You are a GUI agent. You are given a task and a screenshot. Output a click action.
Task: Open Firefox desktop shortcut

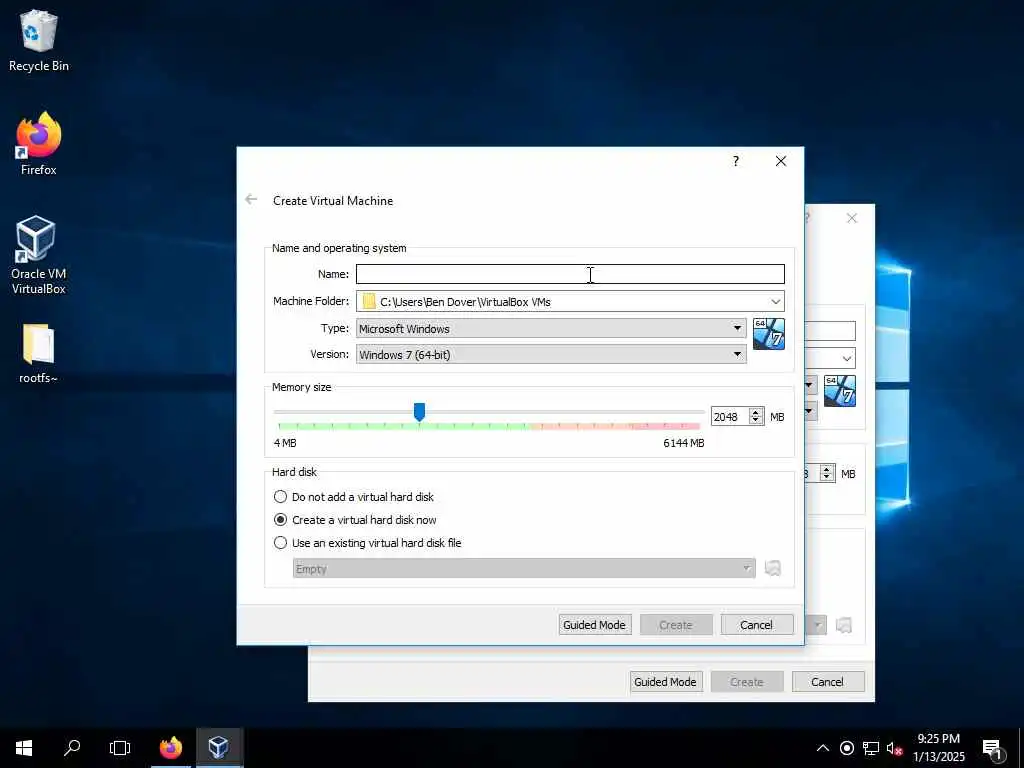(39, 144)
